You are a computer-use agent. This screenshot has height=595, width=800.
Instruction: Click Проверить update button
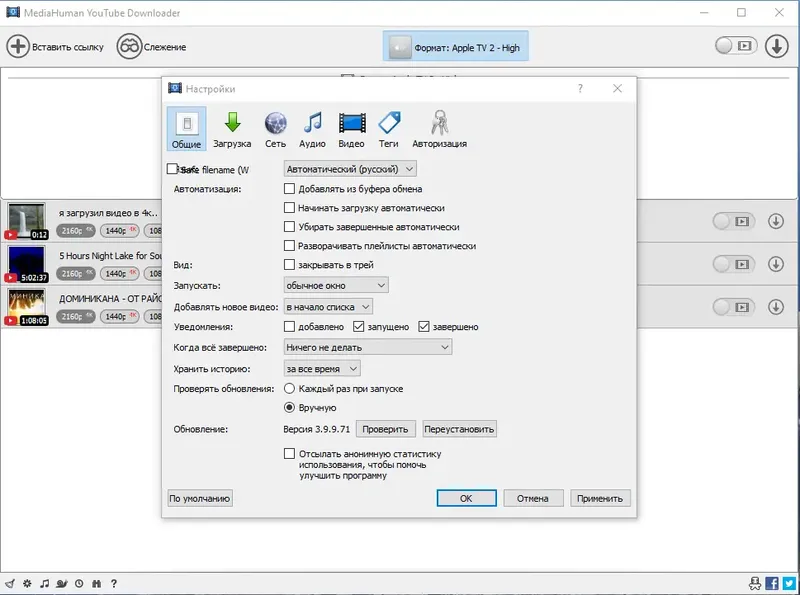point(385,429)
